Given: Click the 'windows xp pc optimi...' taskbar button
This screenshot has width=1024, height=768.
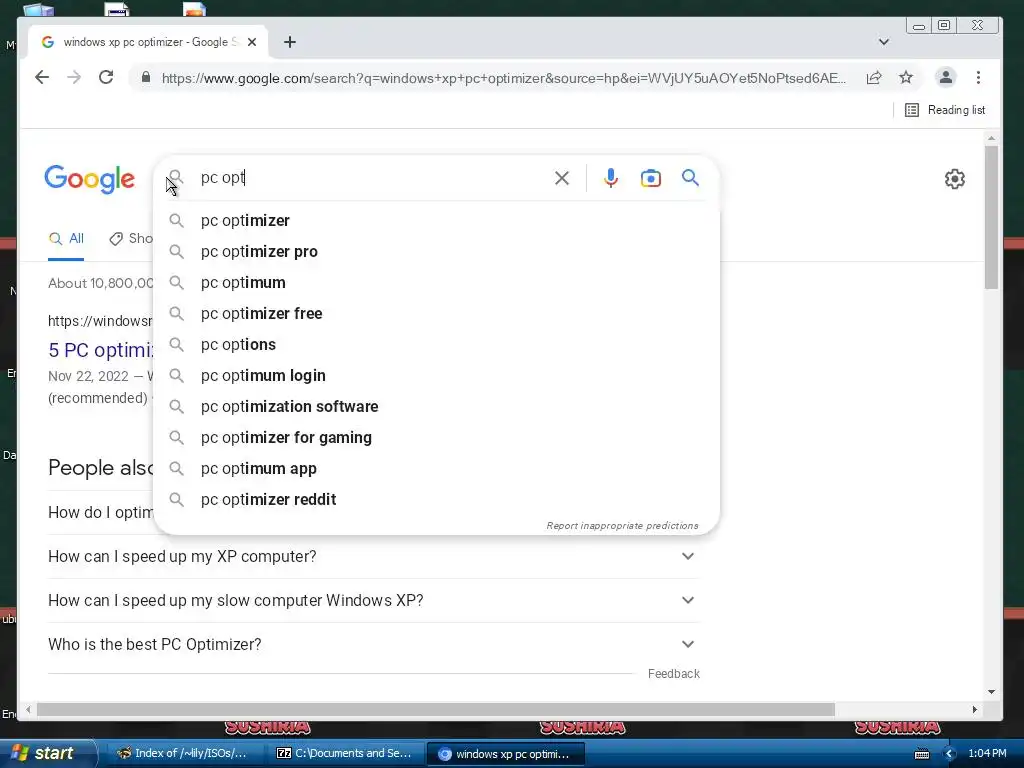Looking at the screenshot, I should point(505,754).
